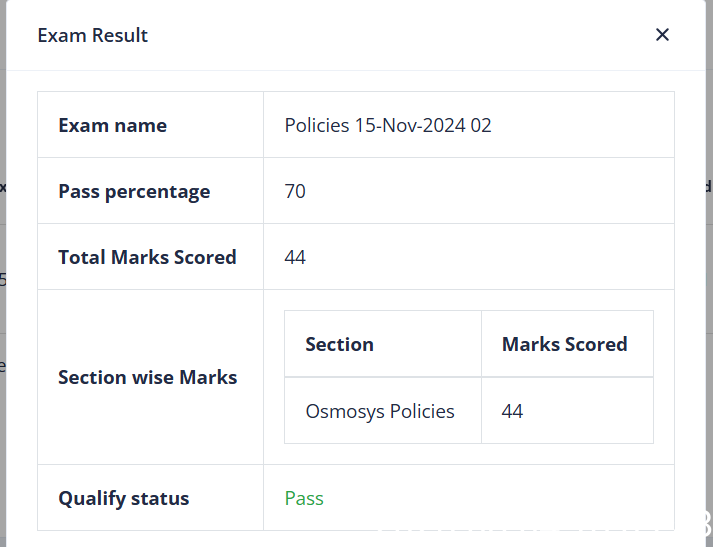Select the Exam name row label
This screenshot has height=547, width=713.
[x=112, y=125]
